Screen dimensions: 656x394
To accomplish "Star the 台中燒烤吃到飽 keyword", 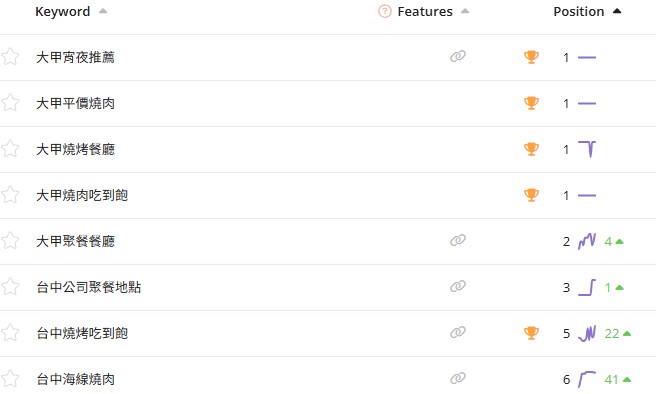I will pos(10,333).
